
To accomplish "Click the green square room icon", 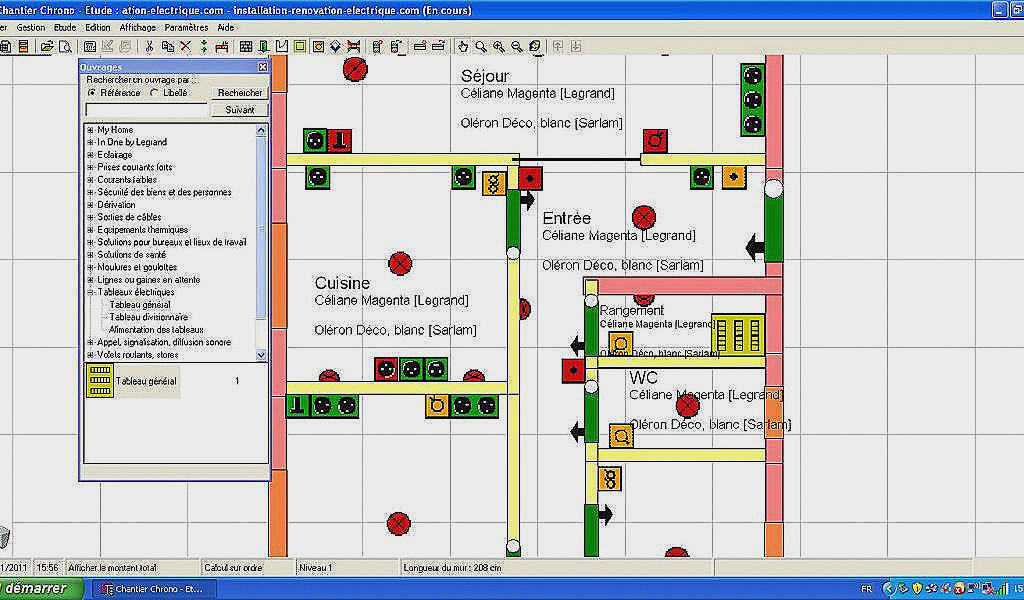I will tap(300, 46).
